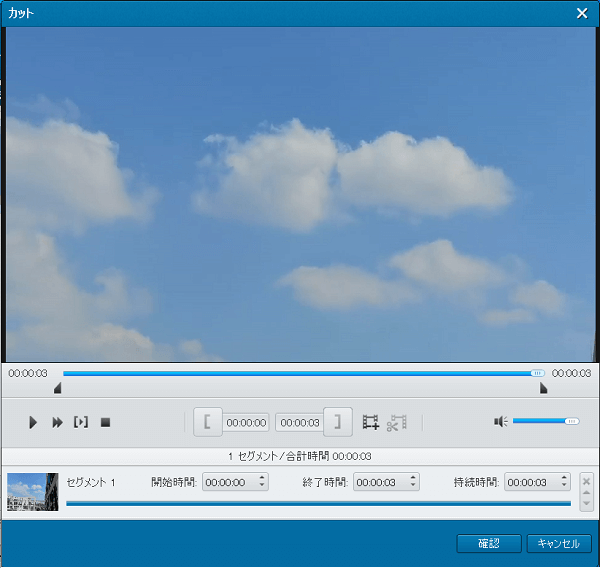Viewport: 600px width, 568px height.
Task: Click the fast forward button
Action: click(x=57, y=423)
